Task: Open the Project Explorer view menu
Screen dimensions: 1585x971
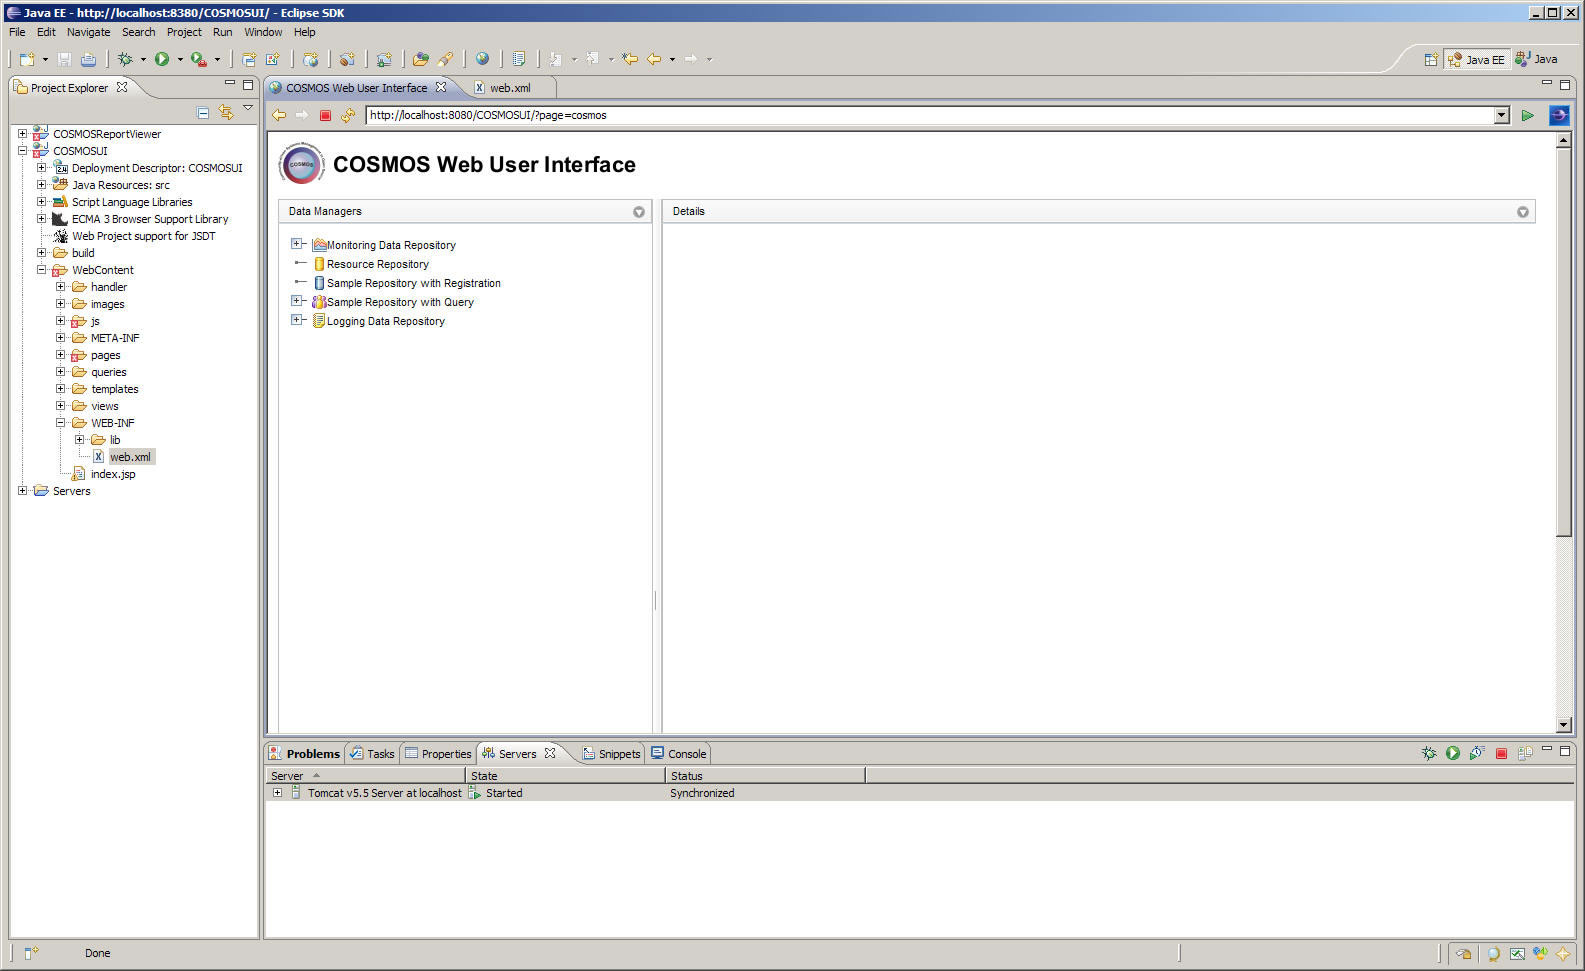Action: (x=248, y=108)
